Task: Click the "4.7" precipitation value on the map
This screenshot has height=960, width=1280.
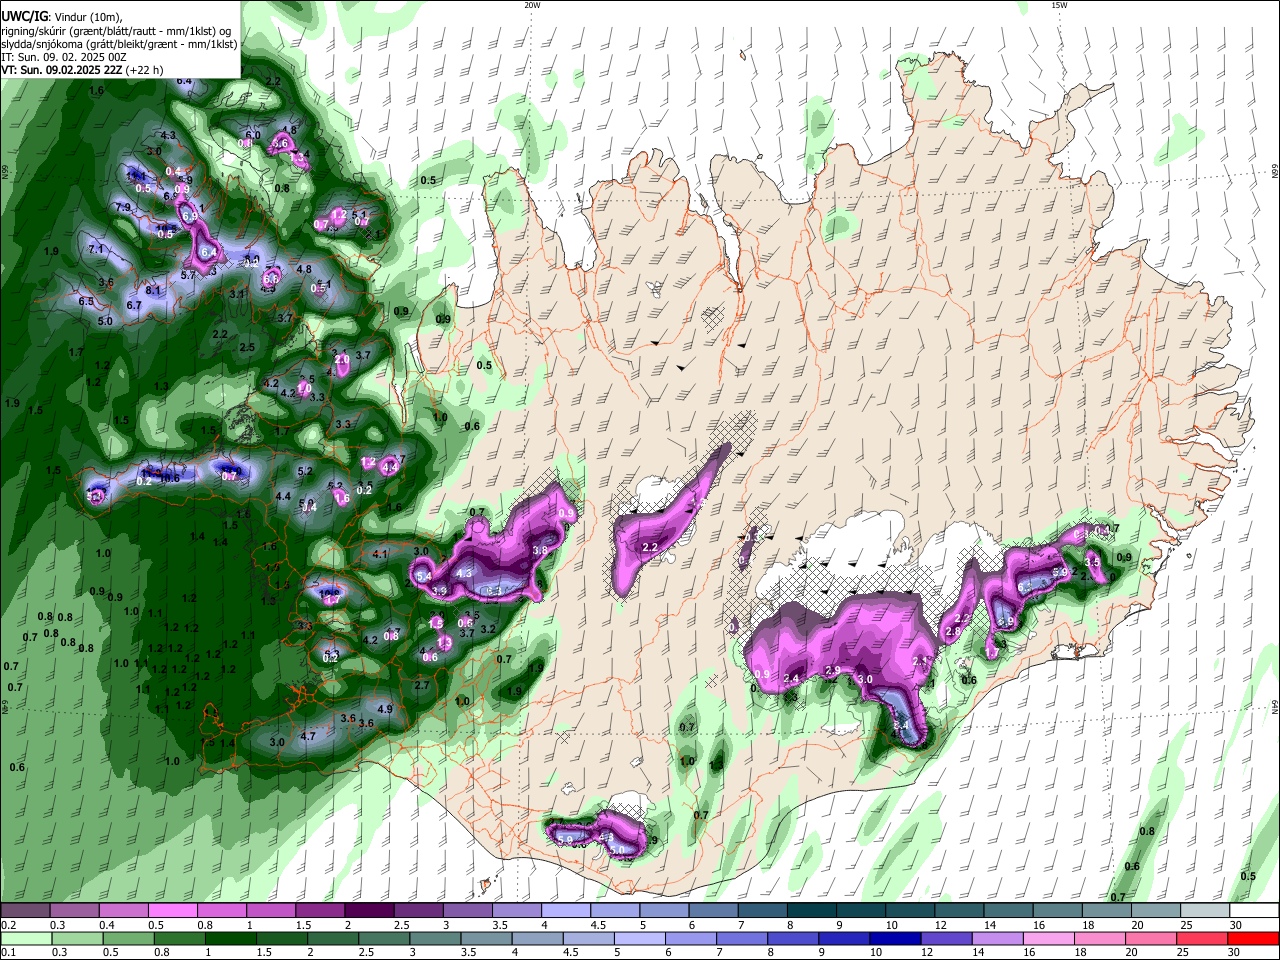Action: [x=308, y=736]
